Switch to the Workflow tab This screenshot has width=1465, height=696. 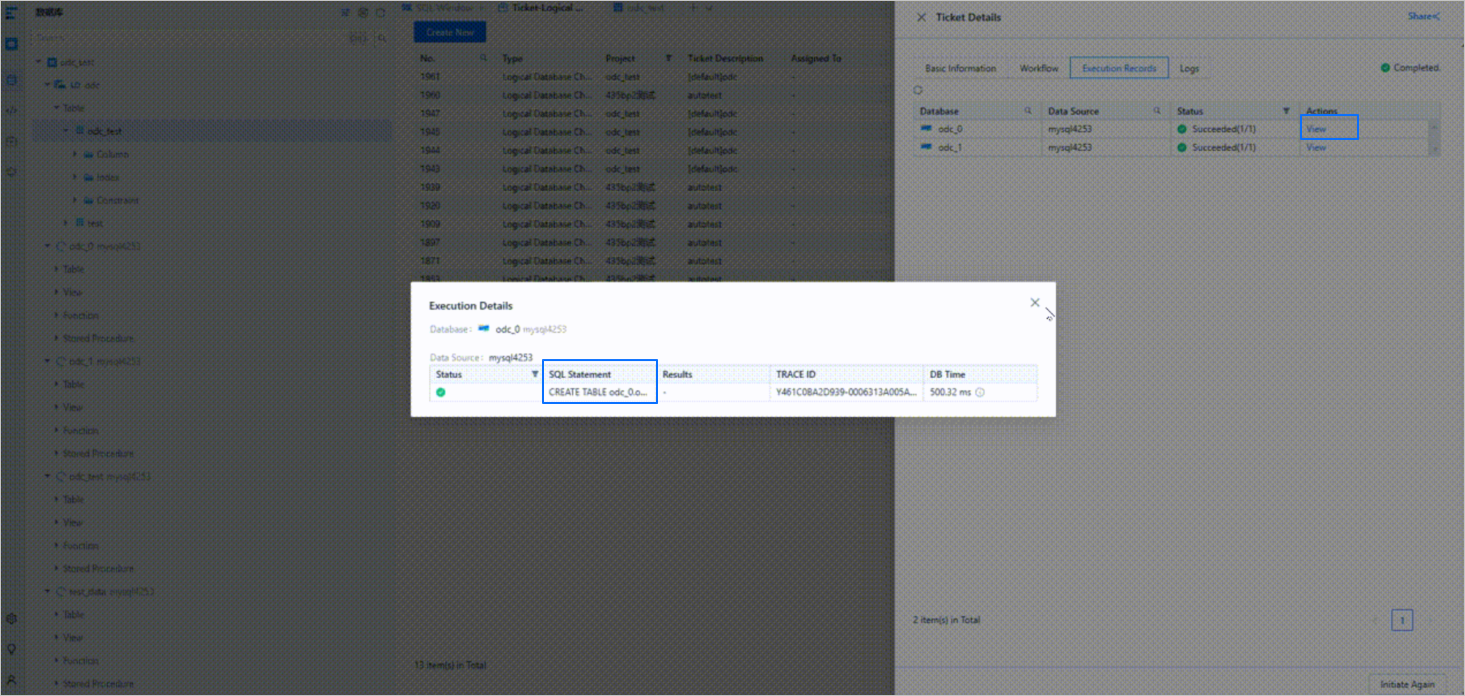point(1039,69)
